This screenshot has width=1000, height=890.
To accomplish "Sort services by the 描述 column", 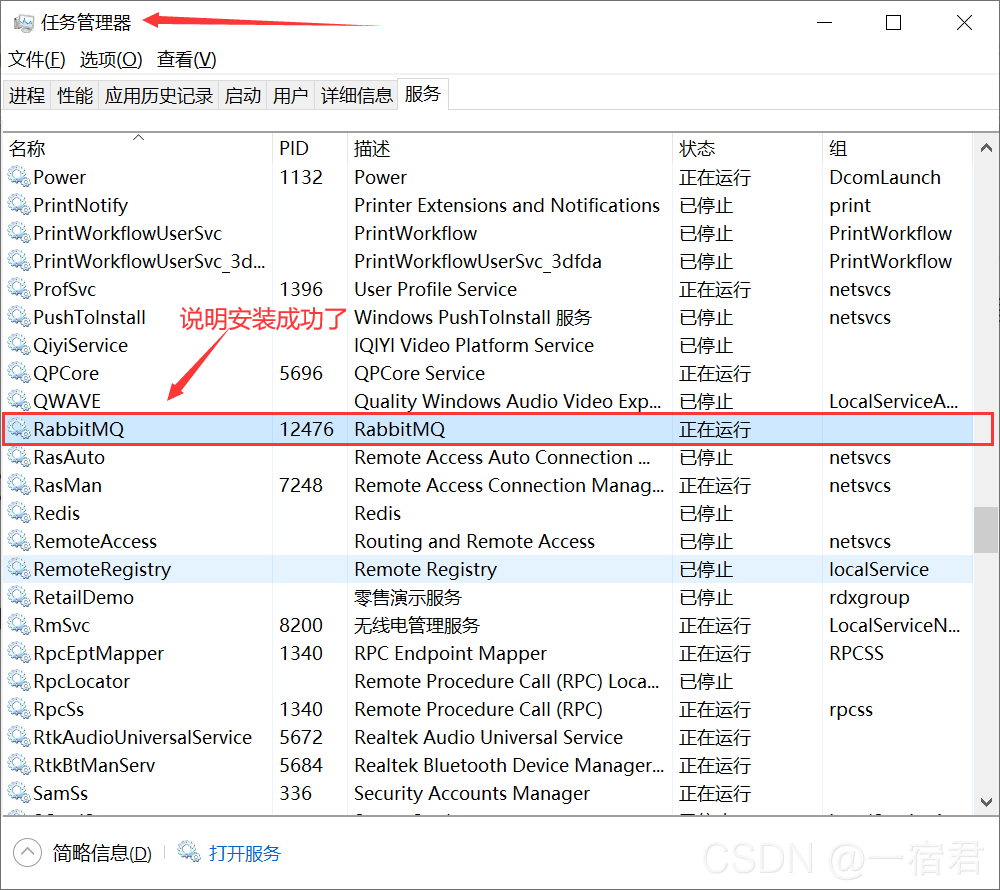I will (510, 149).
